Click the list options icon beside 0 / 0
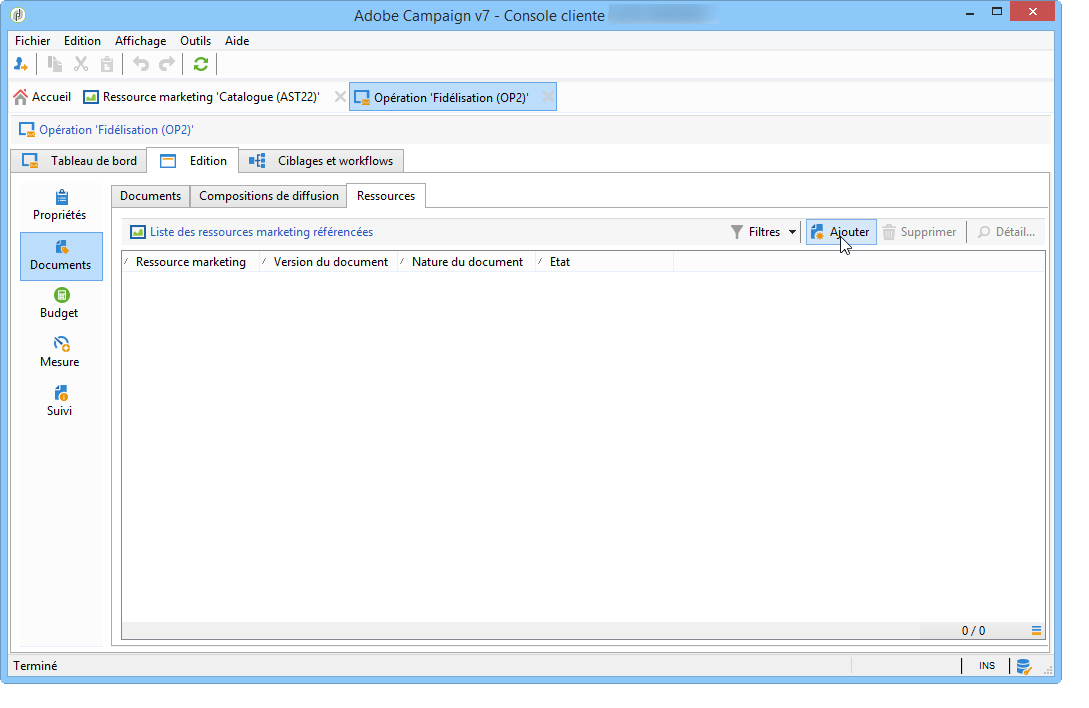 [1036, 631]
